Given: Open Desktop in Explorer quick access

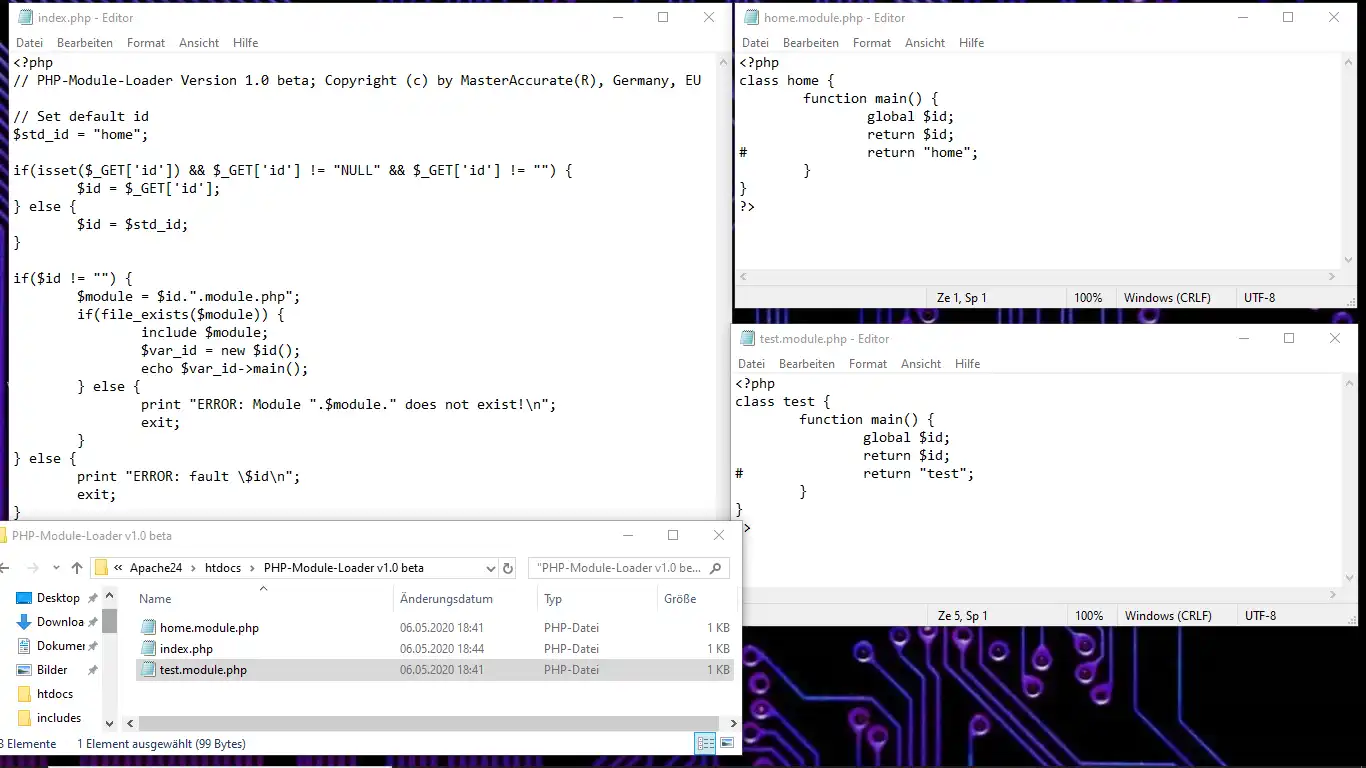Looking at the screenshot, I should point(58,598).
